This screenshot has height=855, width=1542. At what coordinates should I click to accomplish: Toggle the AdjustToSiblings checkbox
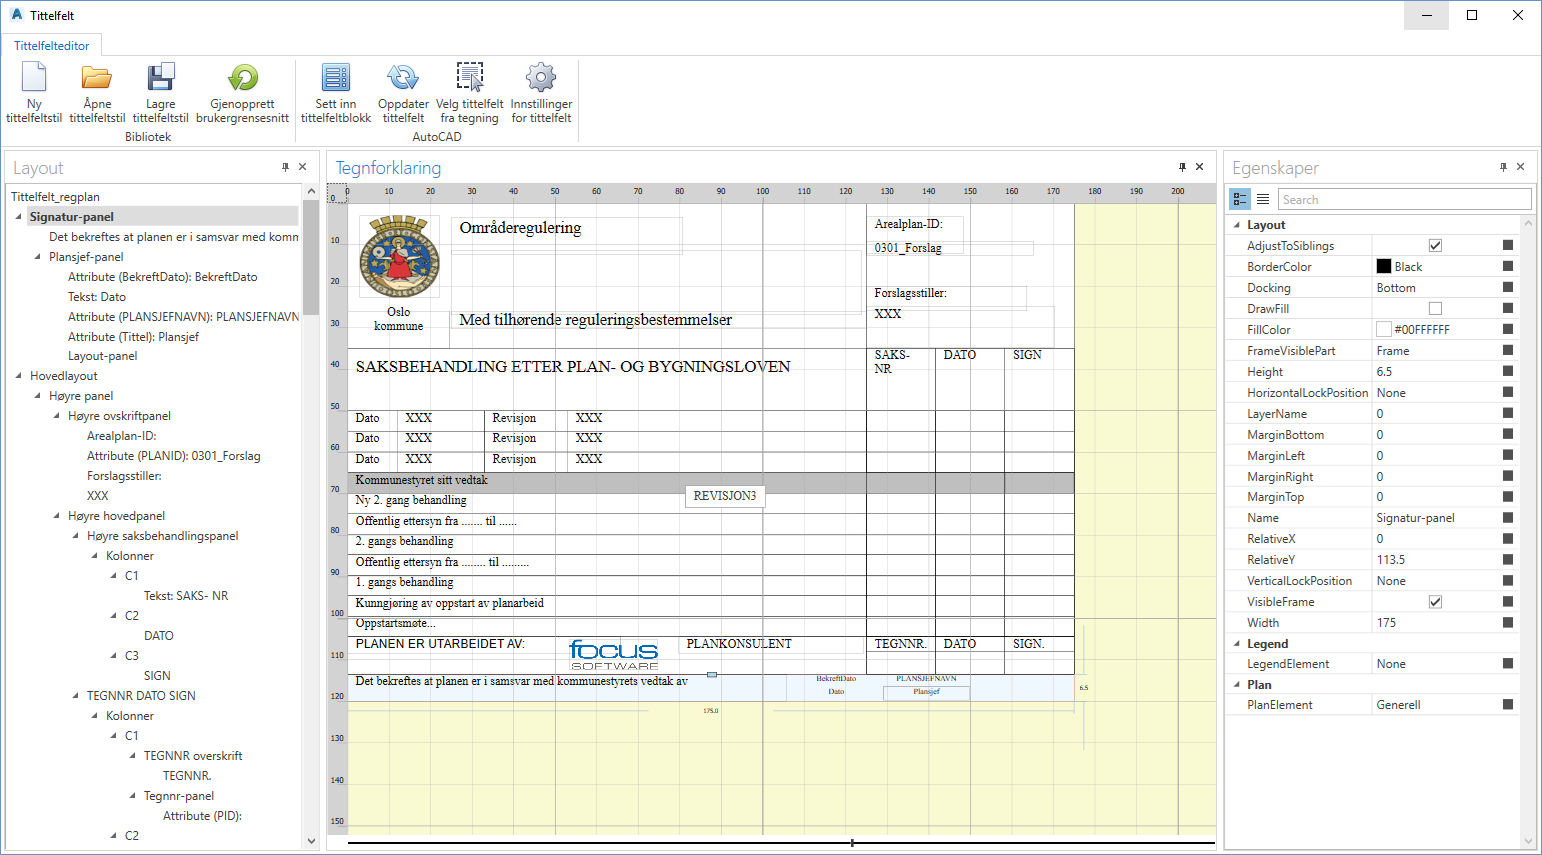[1435, 246]
